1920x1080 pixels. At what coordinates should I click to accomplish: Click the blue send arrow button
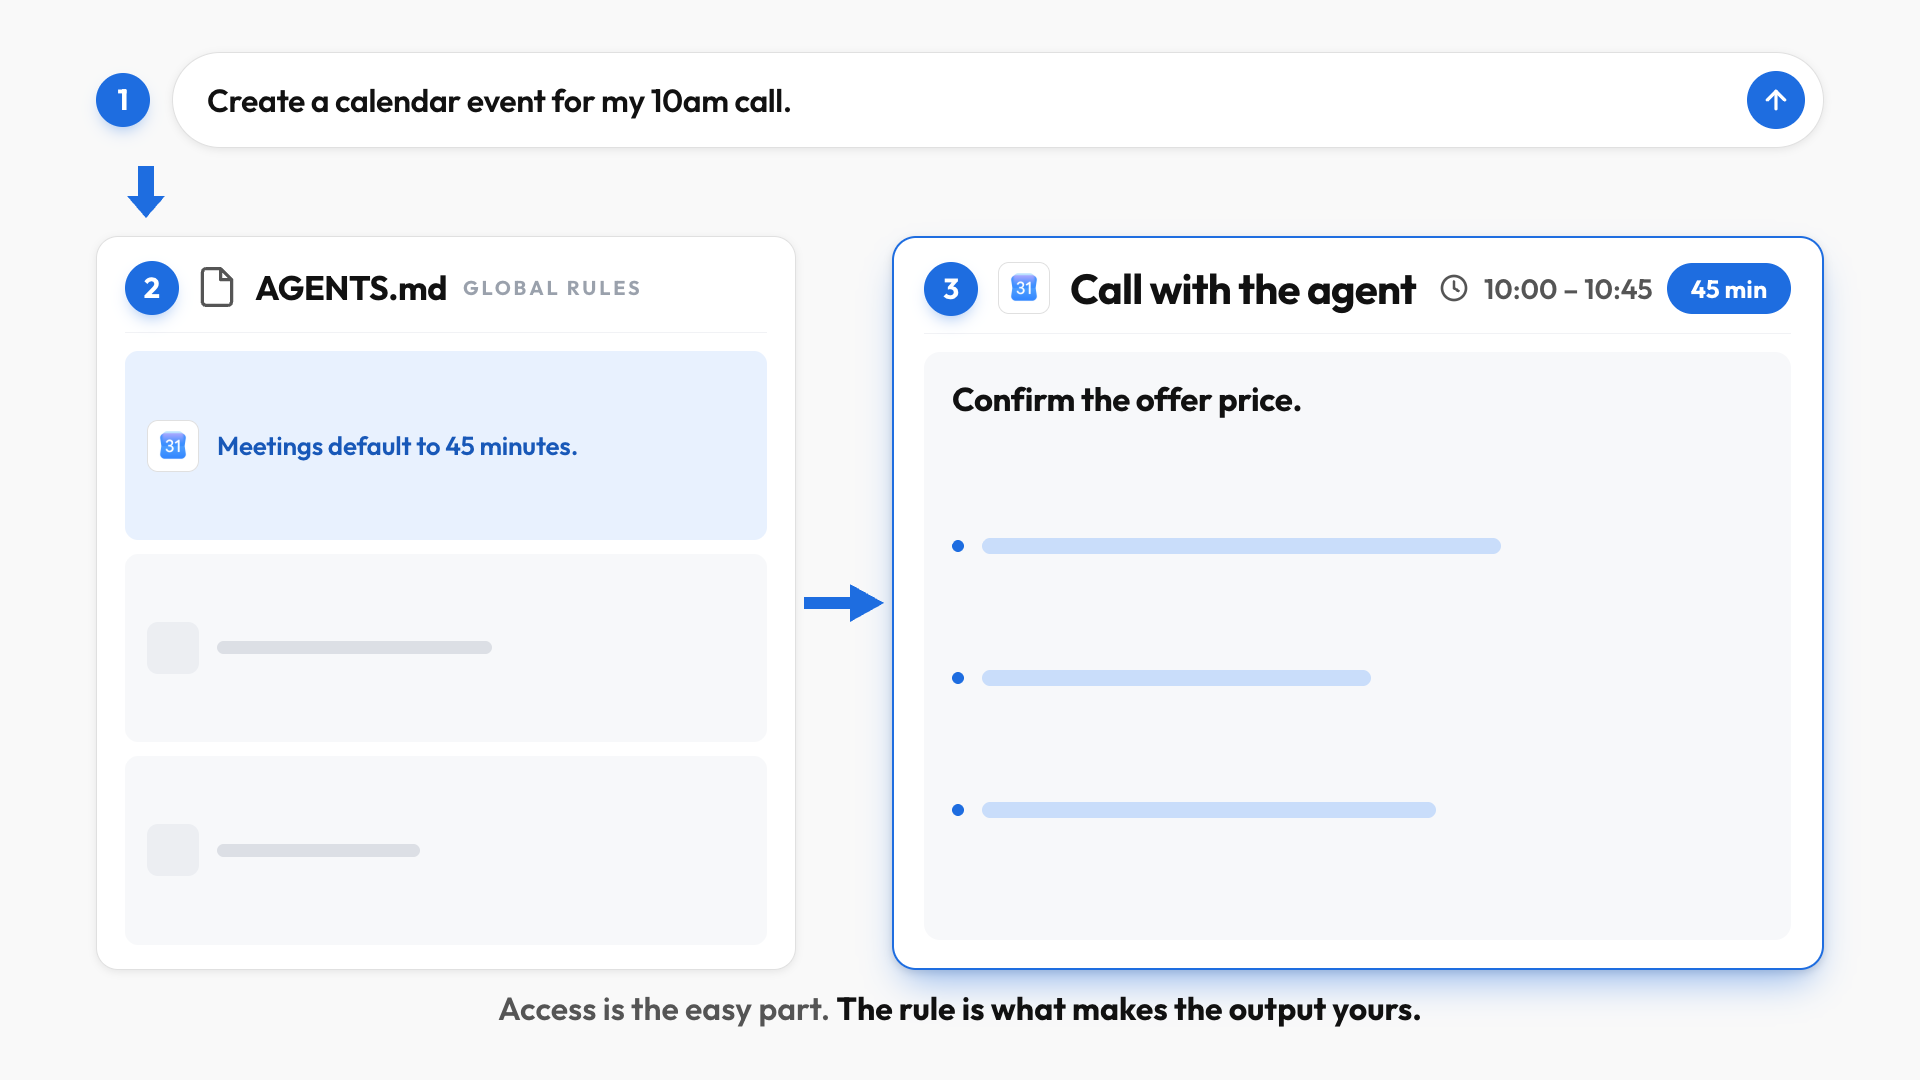coord(1775,100)
